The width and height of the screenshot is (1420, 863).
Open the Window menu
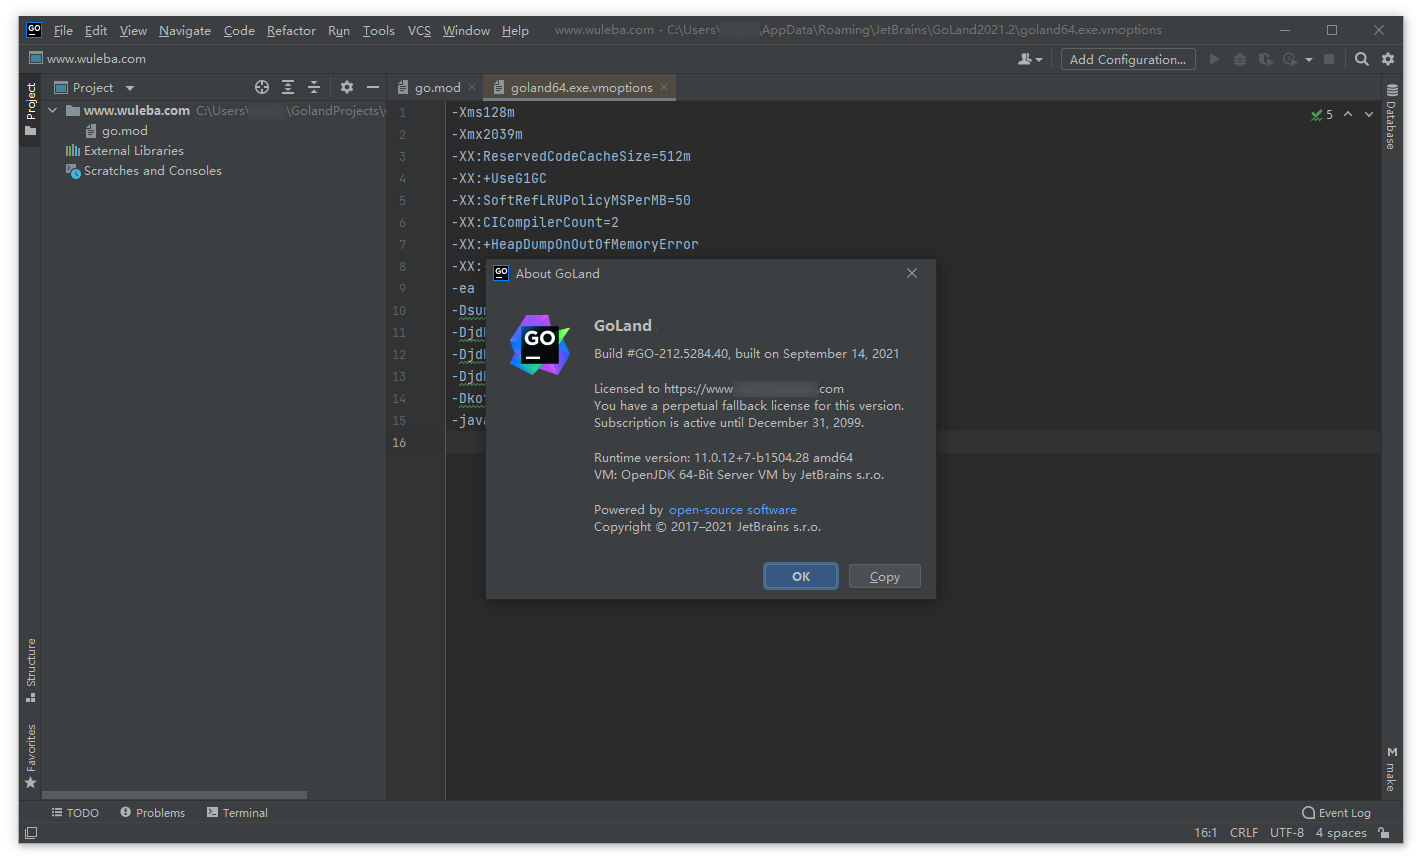point(466,31)
